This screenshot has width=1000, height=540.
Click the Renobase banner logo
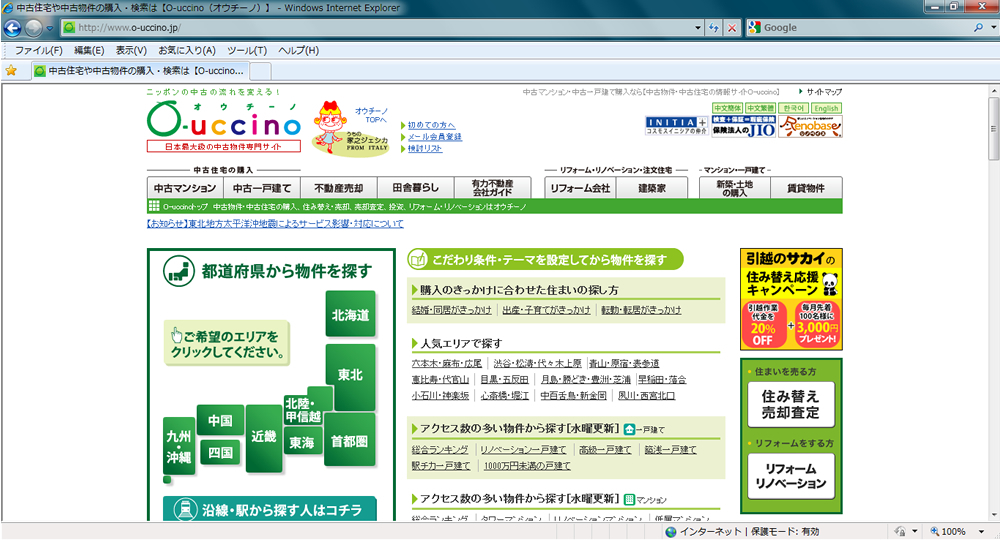point(810,126)
